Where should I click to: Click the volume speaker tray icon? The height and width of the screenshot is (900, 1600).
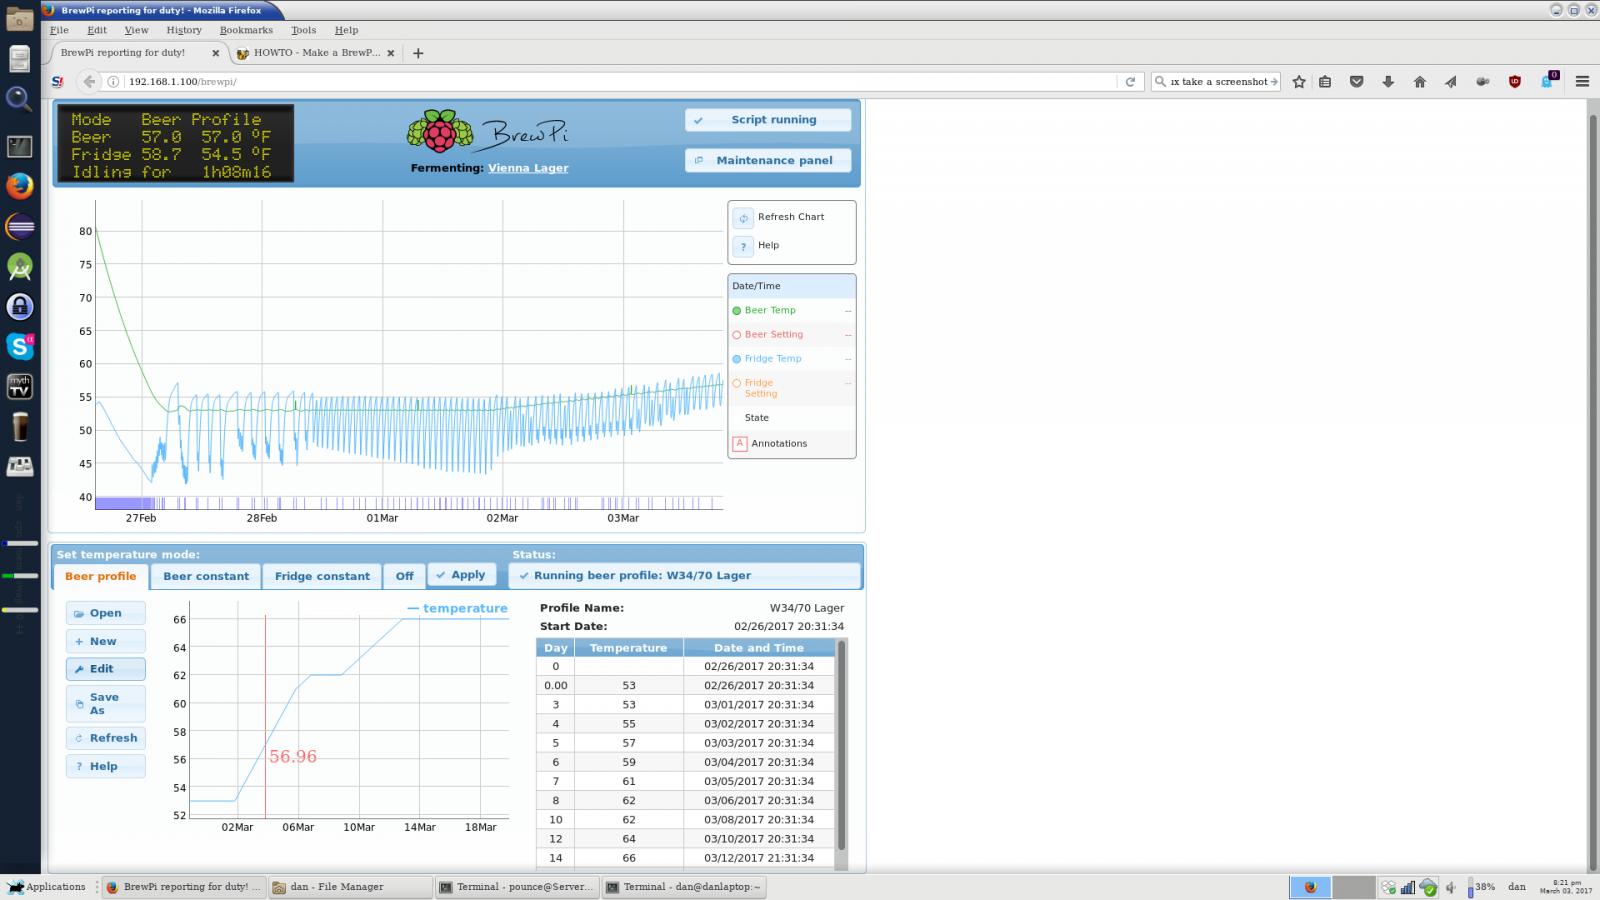pos(1450,887)
